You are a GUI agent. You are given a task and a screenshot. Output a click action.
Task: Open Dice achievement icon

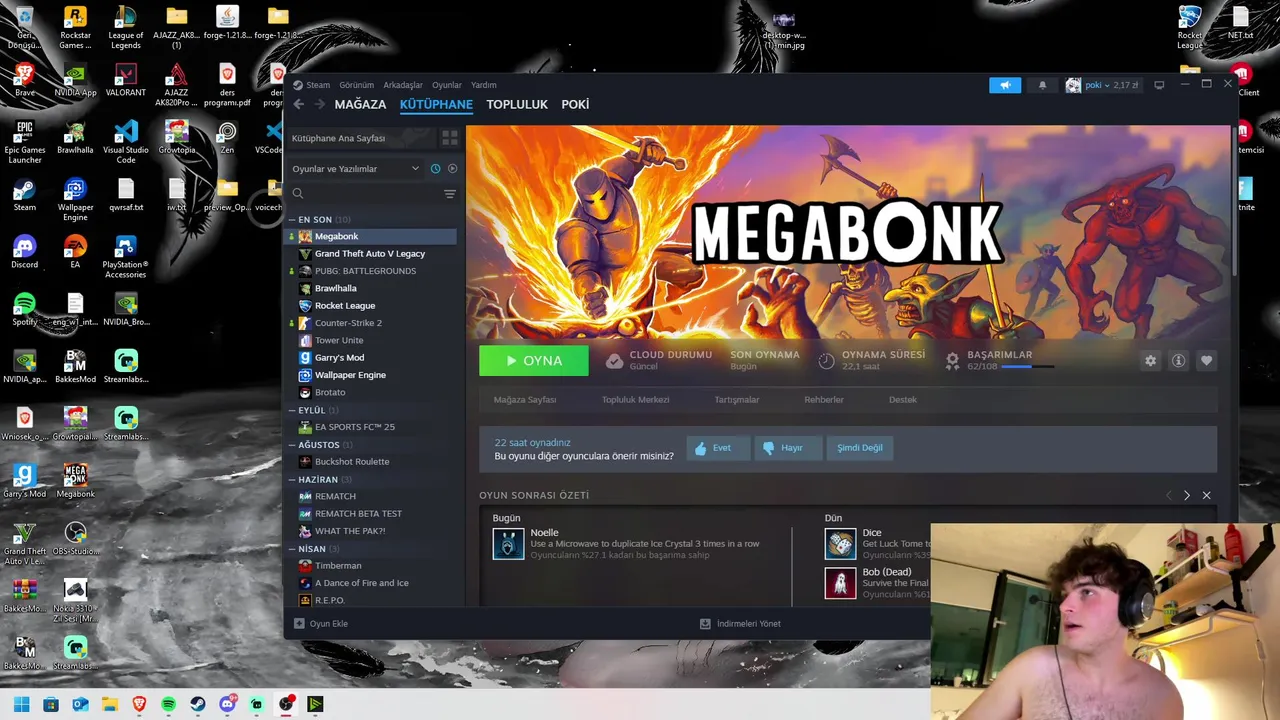pos(840,544)
